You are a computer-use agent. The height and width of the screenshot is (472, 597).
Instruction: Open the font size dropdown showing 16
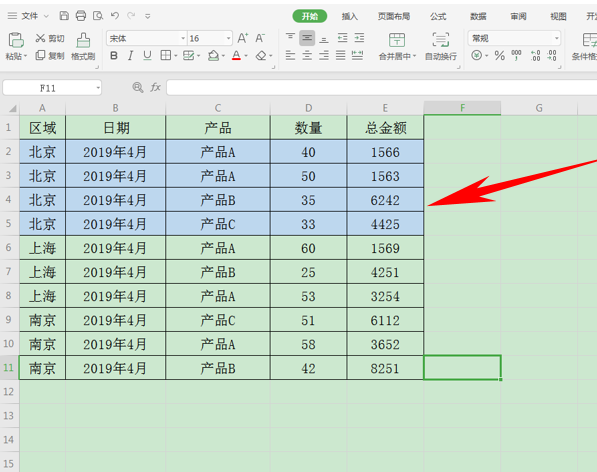(228, 38)
